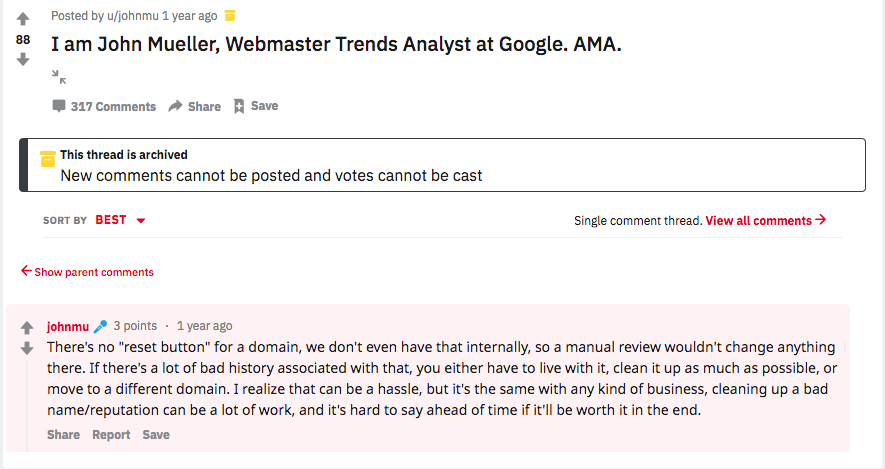Save the post with bookmark icon

[255, 106]
